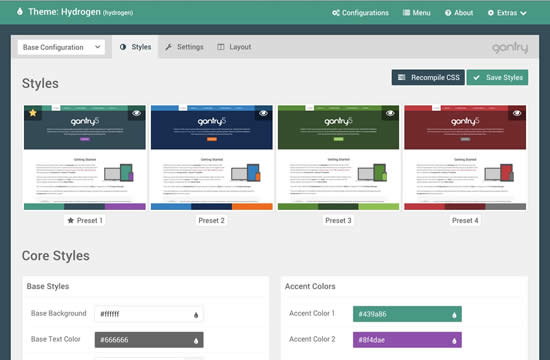
Task: Open color picker drop for Base Text Color
Action: point(196,340)
